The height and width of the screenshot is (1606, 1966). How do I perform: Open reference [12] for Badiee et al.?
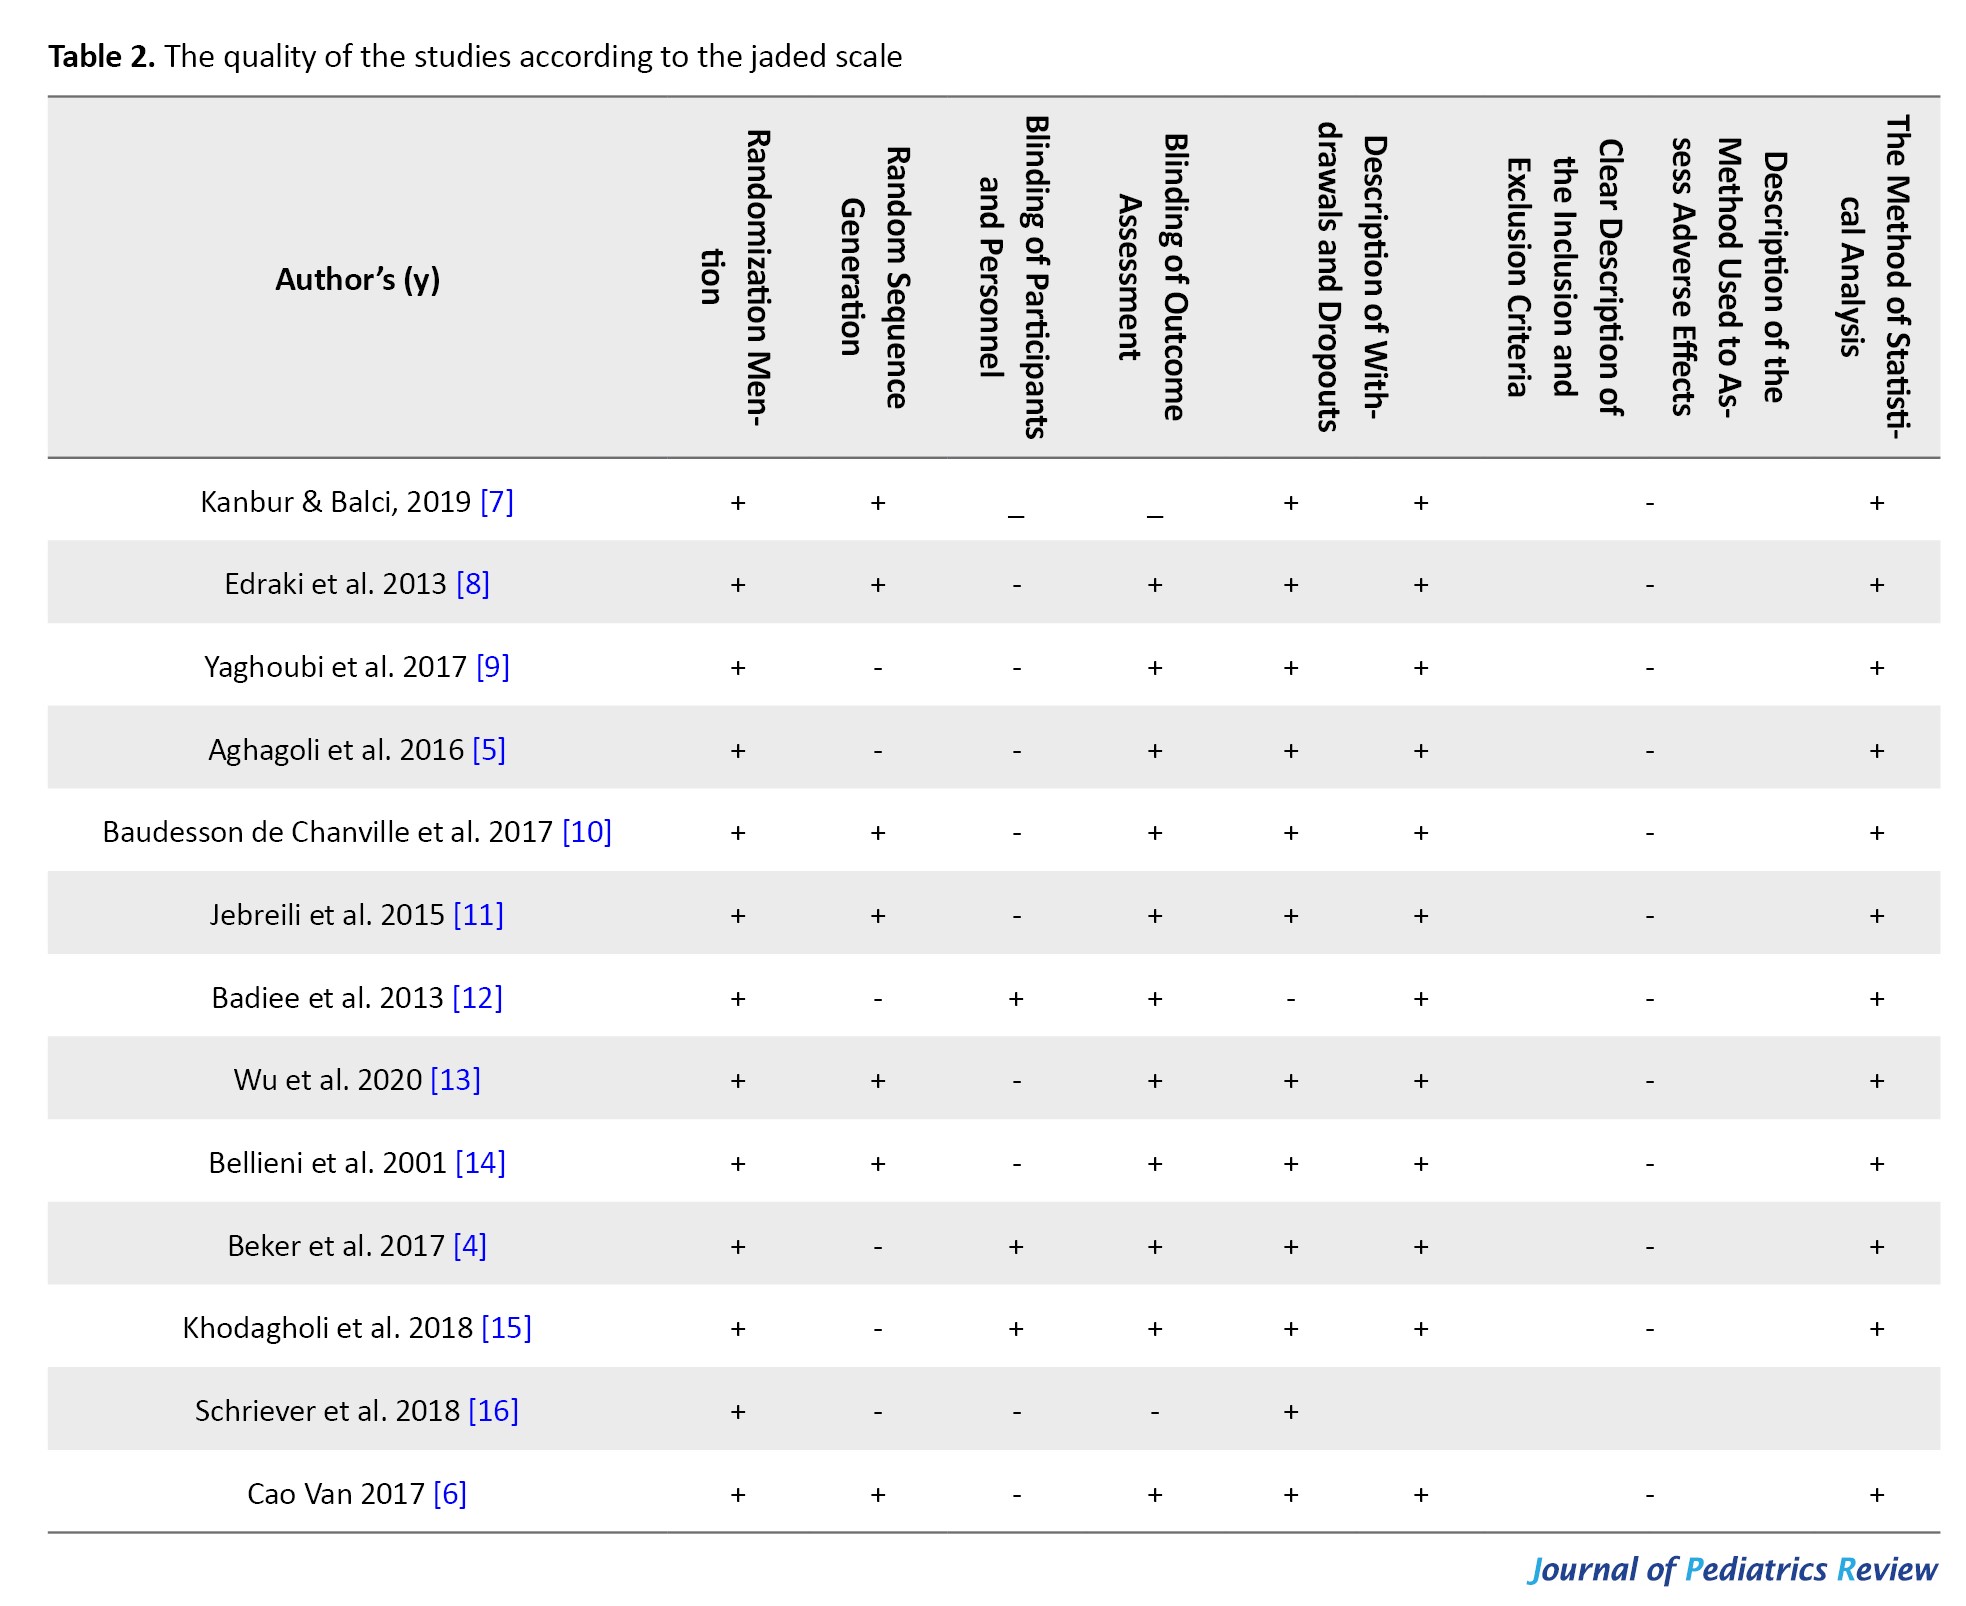[478, 997]
